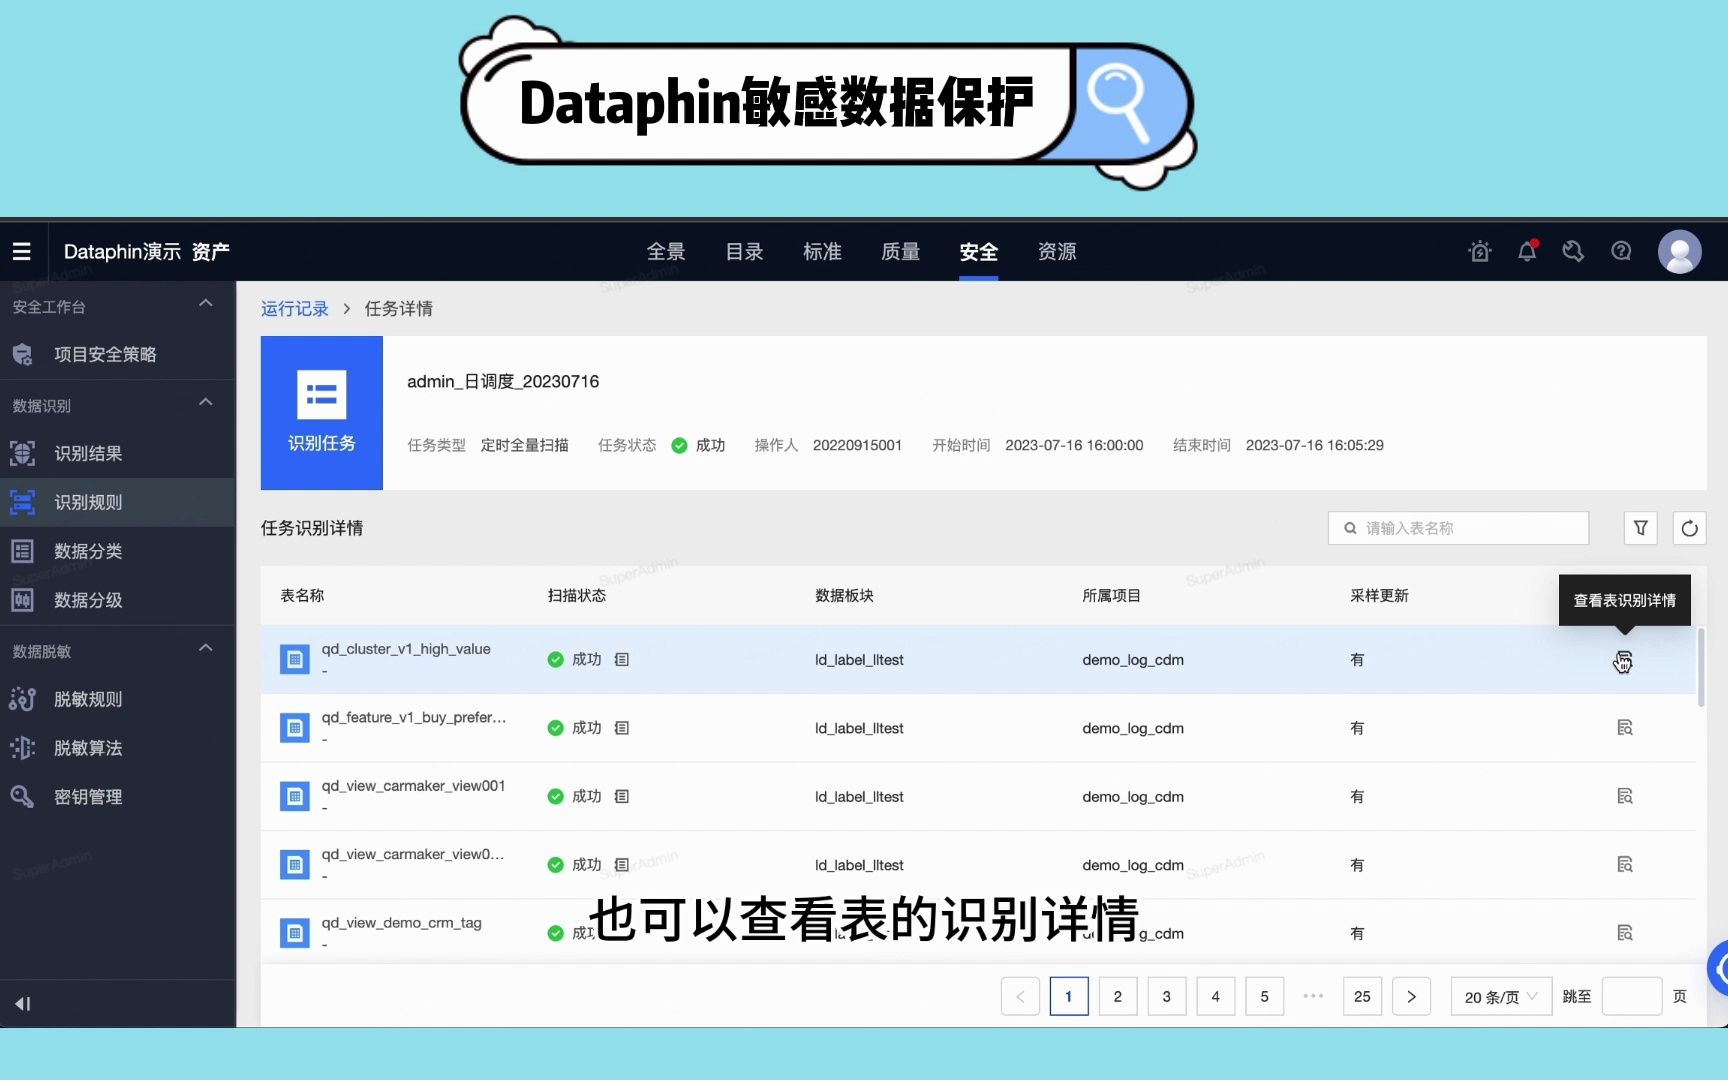Switch to the 全景 tab
Viewport: 1728px width, 1080px height.
[666, 252]
